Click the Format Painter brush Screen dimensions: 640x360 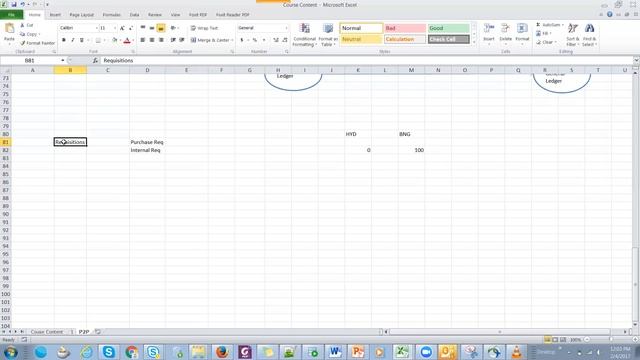pyautogui.click(x=37, y=43)
